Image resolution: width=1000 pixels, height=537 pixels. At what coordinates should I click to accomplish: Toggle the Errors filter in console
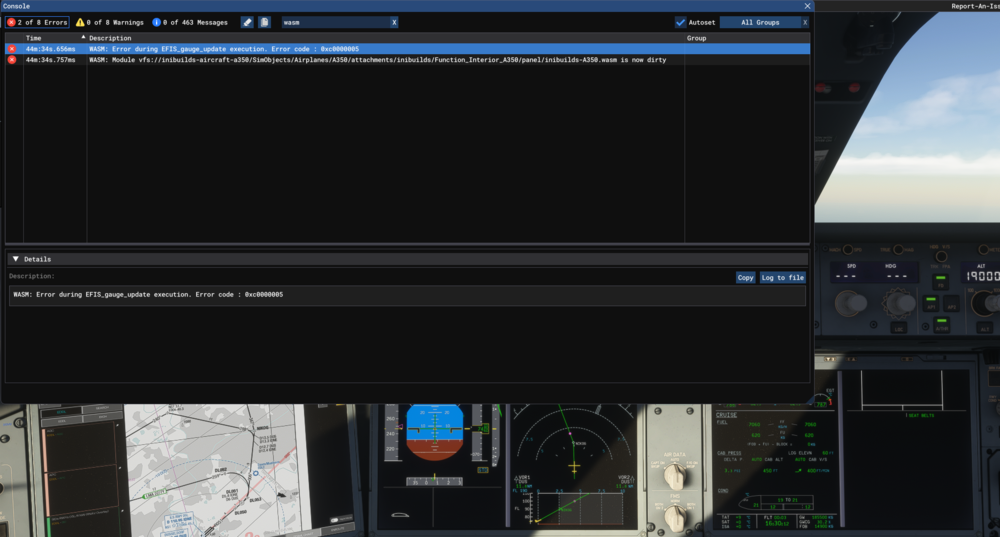37,22
